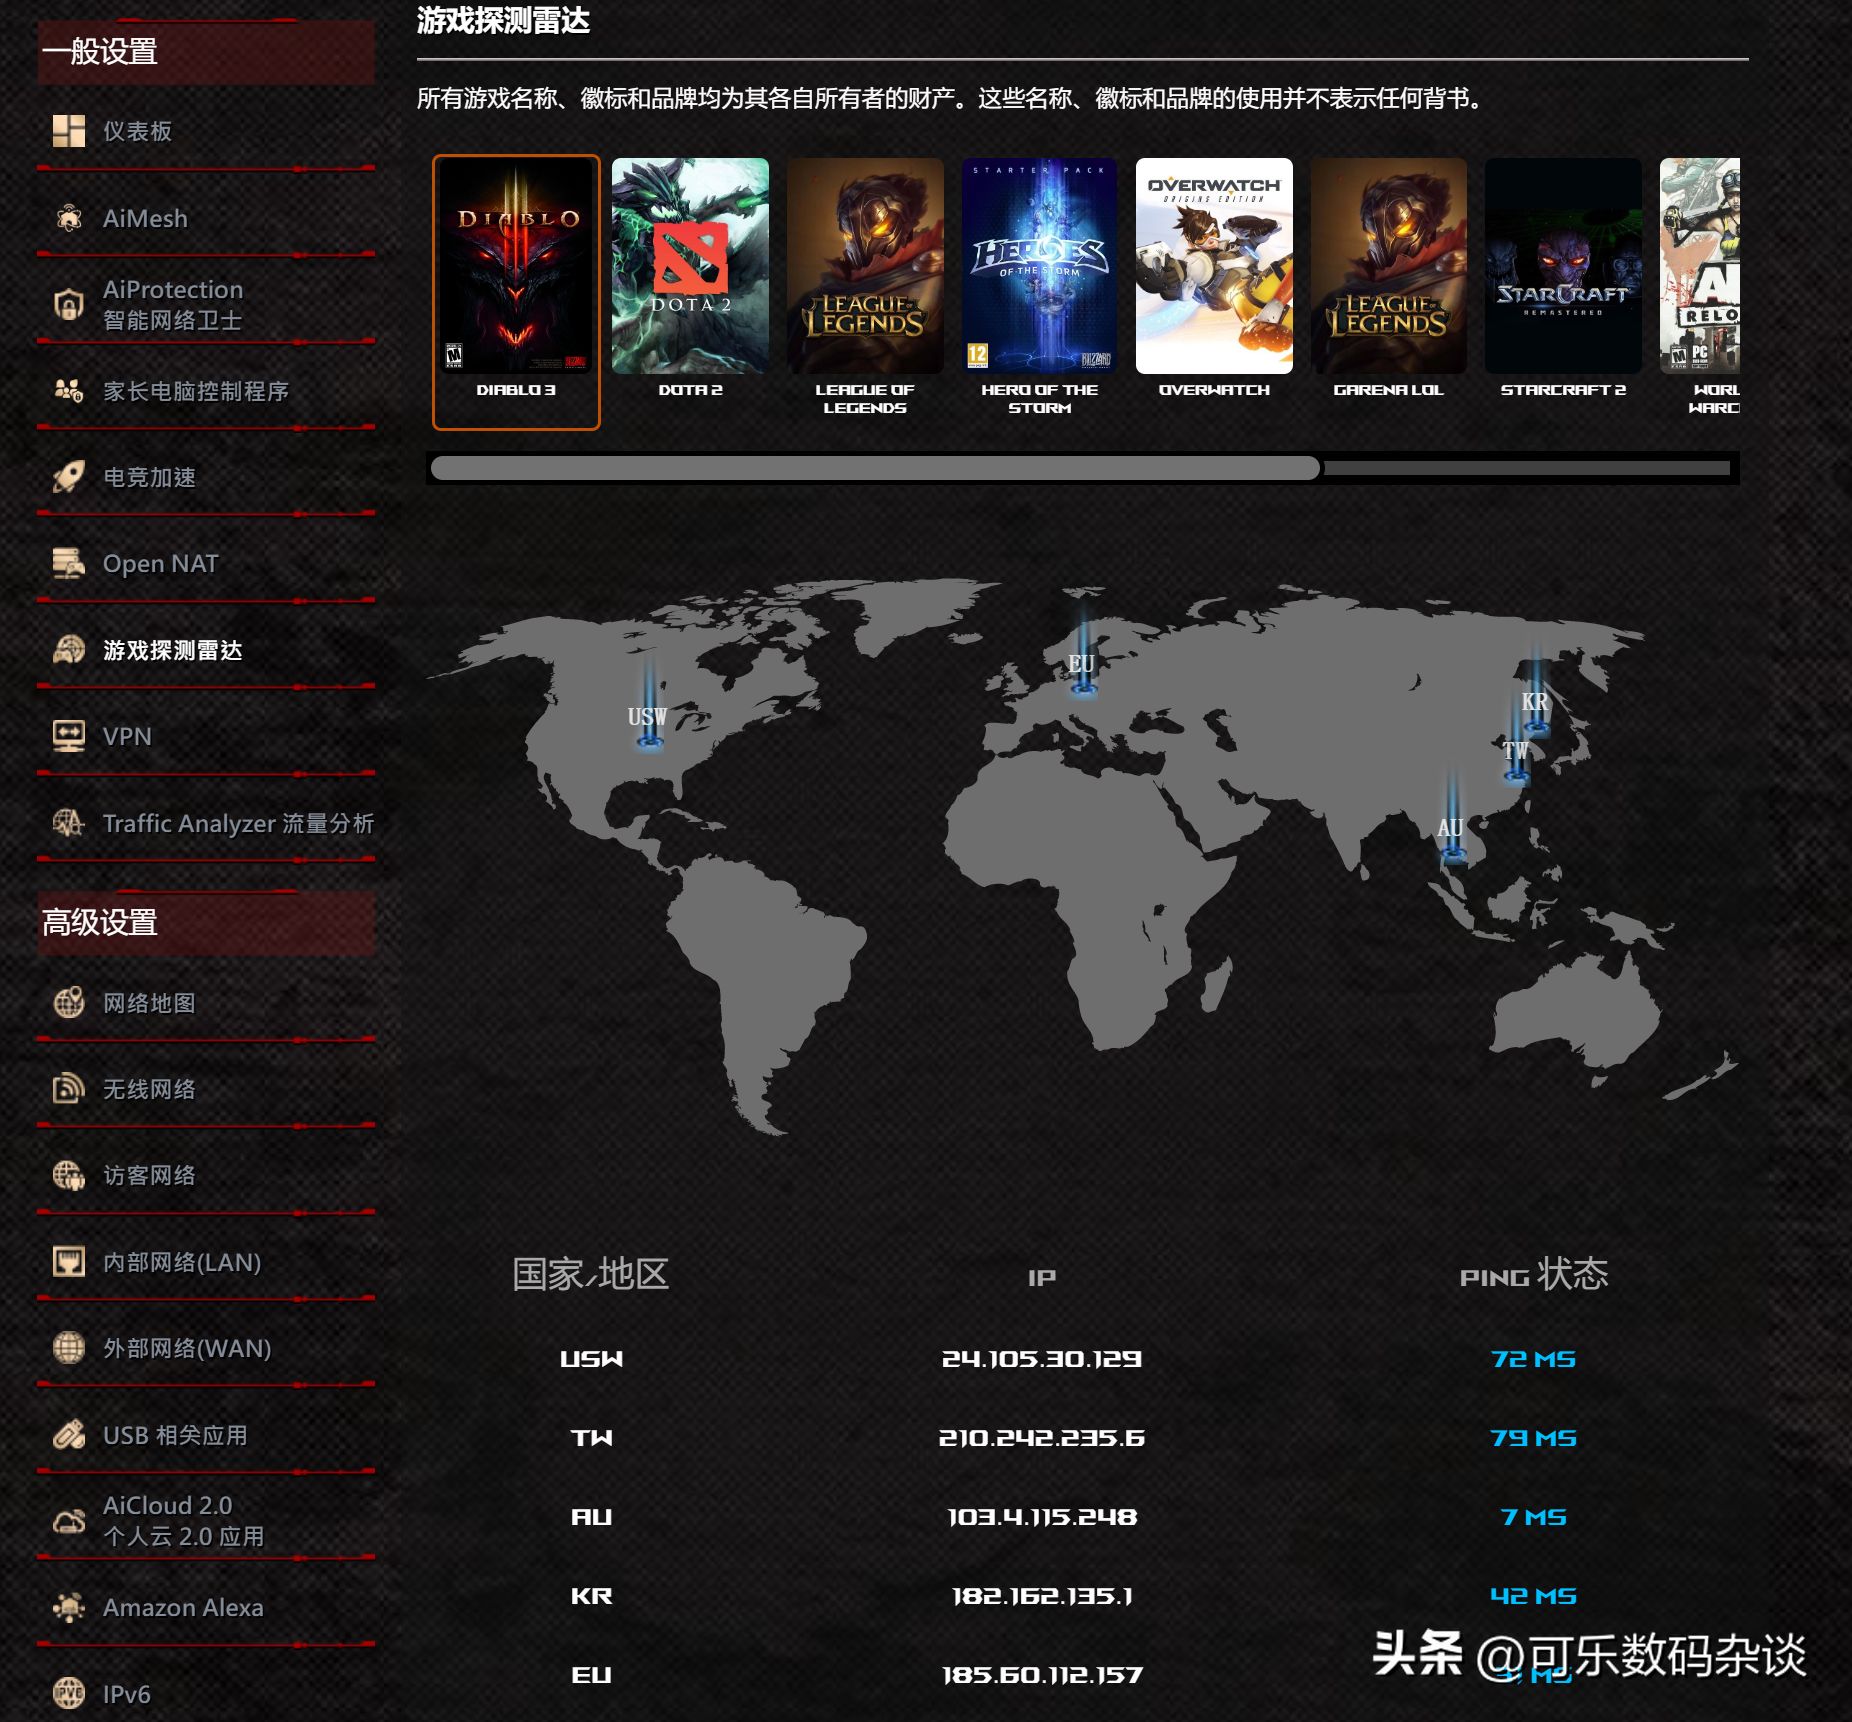Click the 家长电脑控制程序 icon

click(x=68, y=391)
